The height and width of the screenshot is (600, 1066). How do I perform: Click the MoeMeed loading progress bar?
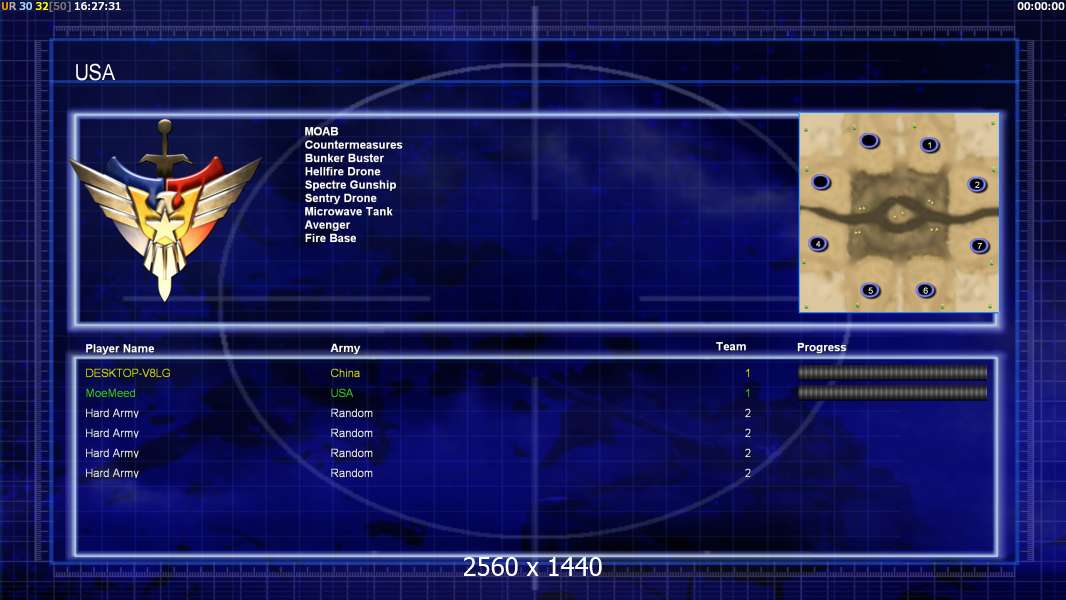tap(892, 393)
